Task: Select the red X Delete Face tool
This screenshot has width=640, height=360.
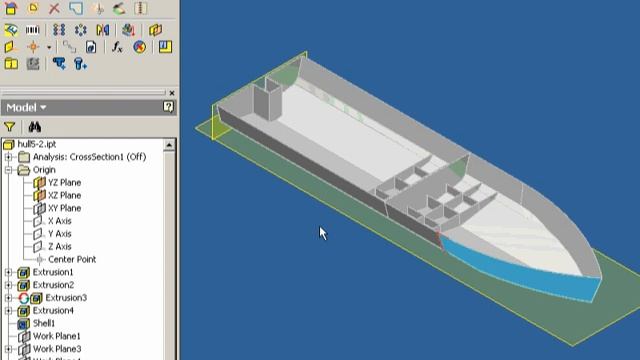Action: [54, 8]
